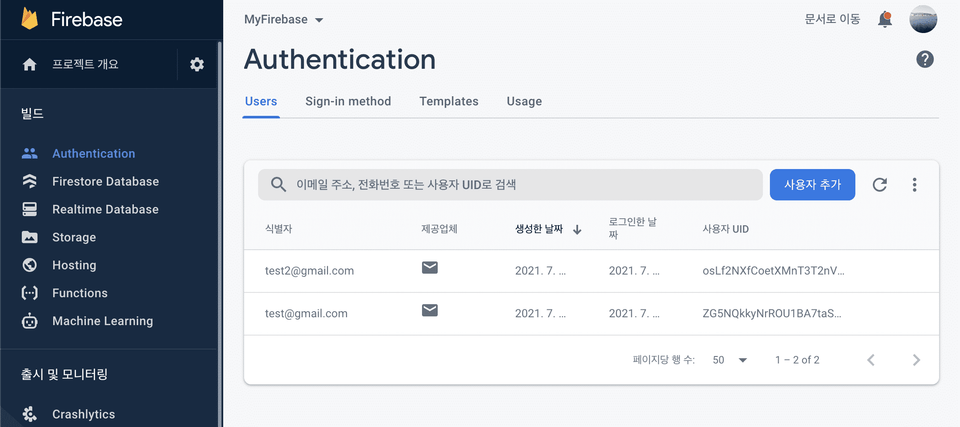Viewport: 960px width, 427px height.
Task: Go to previous page of users
Action: coord(871,360)
